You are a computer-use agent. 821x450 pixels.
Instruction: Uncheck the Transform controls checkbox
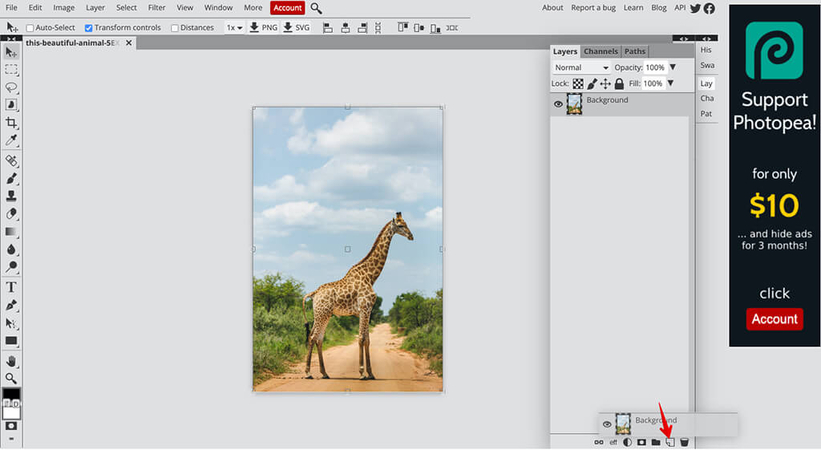pyautogui.click(x=89, y=28)
